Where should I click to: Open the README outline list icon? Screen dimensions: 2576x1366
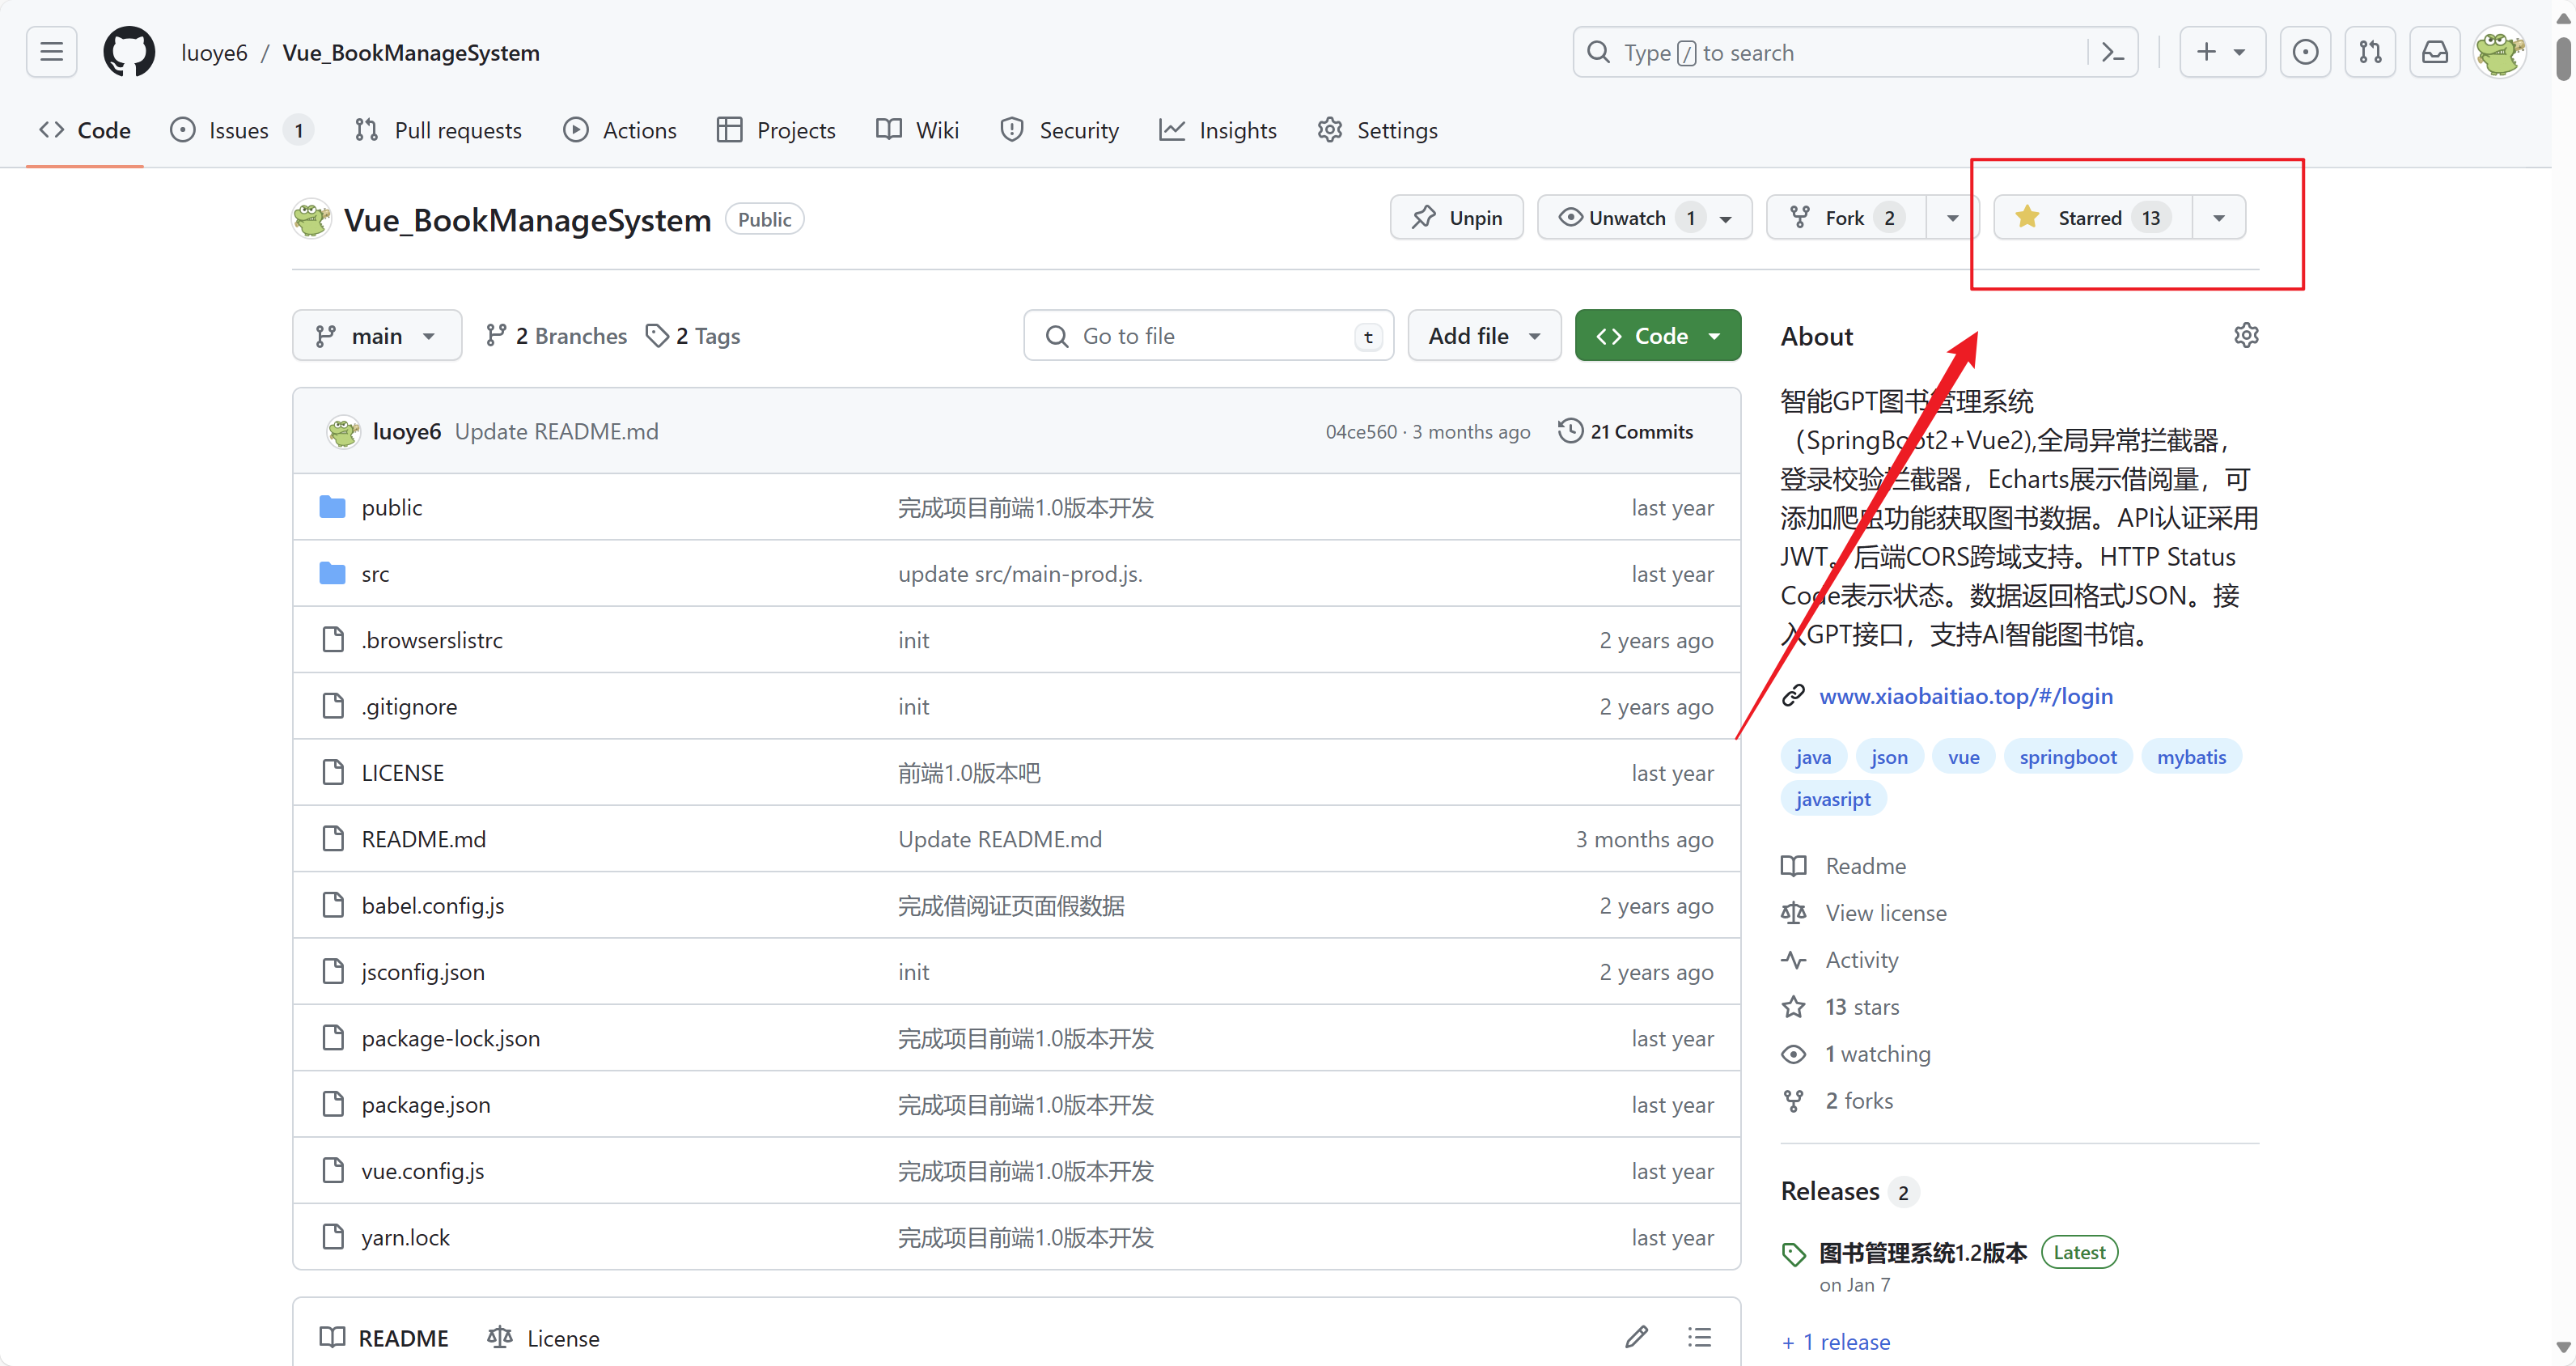click(1699, 1337)
